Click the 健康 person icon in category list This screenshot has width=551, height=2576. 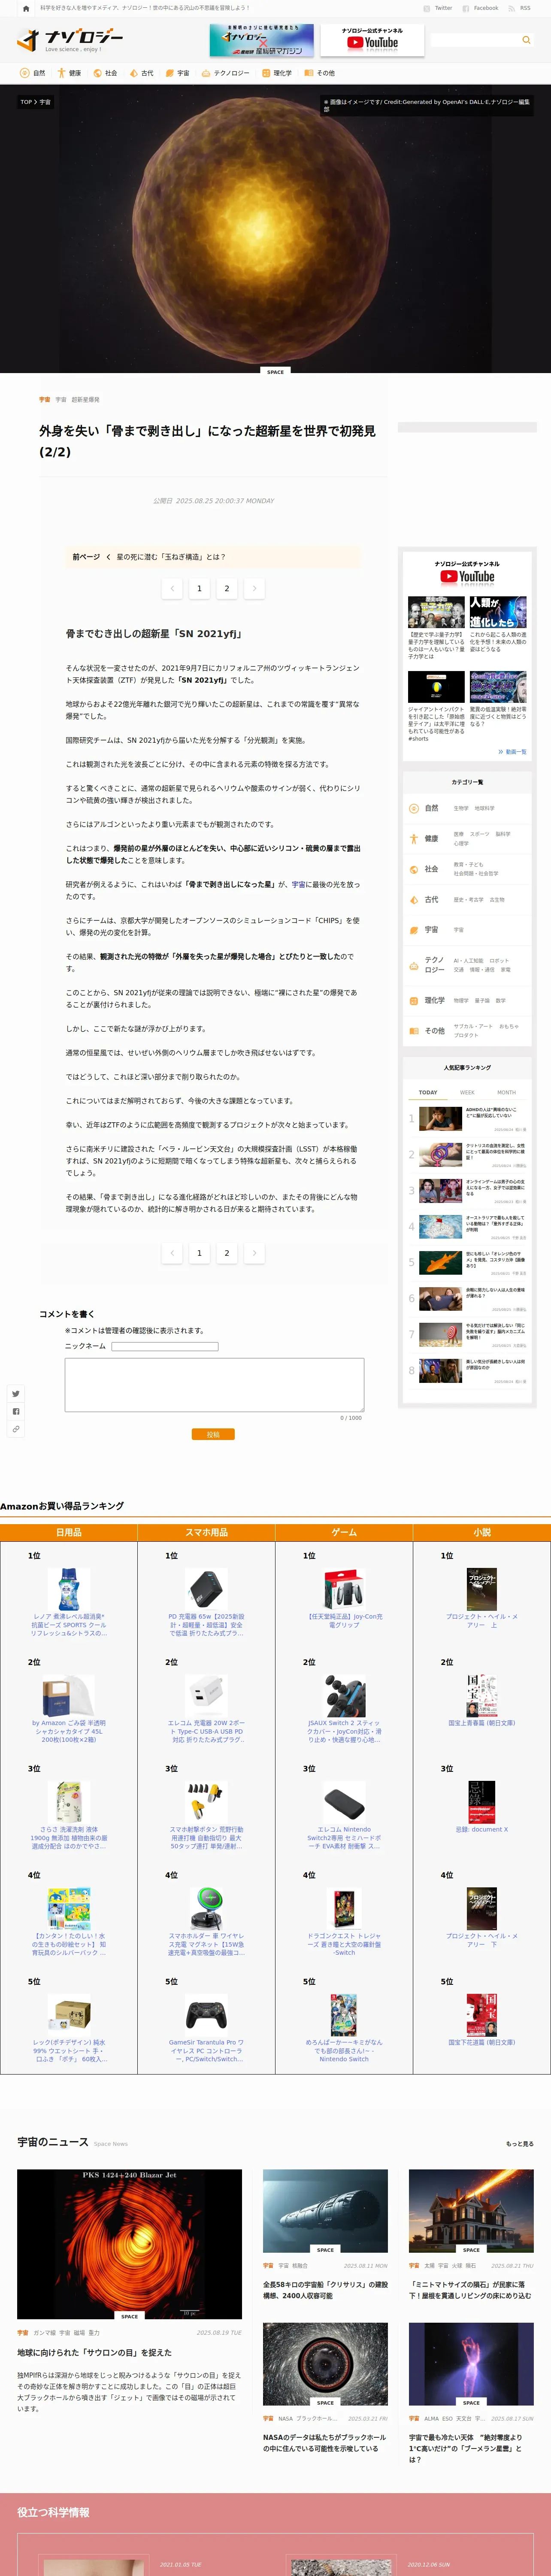[x=414, y=838]
